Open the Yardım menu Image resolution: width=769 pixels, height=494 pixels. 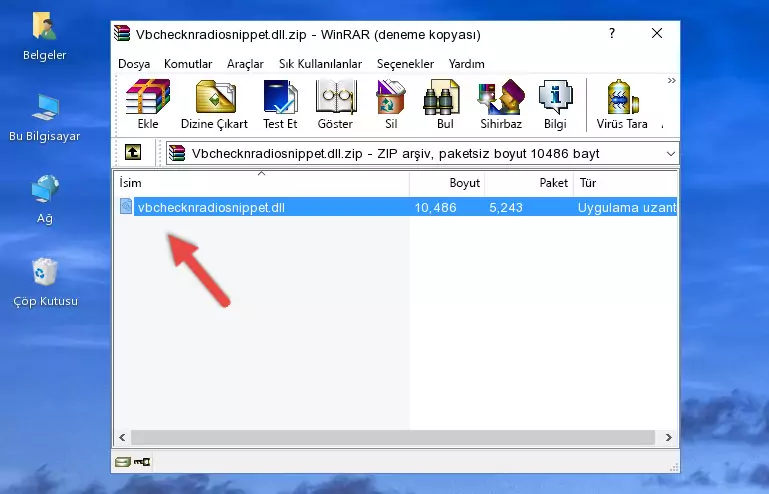(x=466, y=64)
